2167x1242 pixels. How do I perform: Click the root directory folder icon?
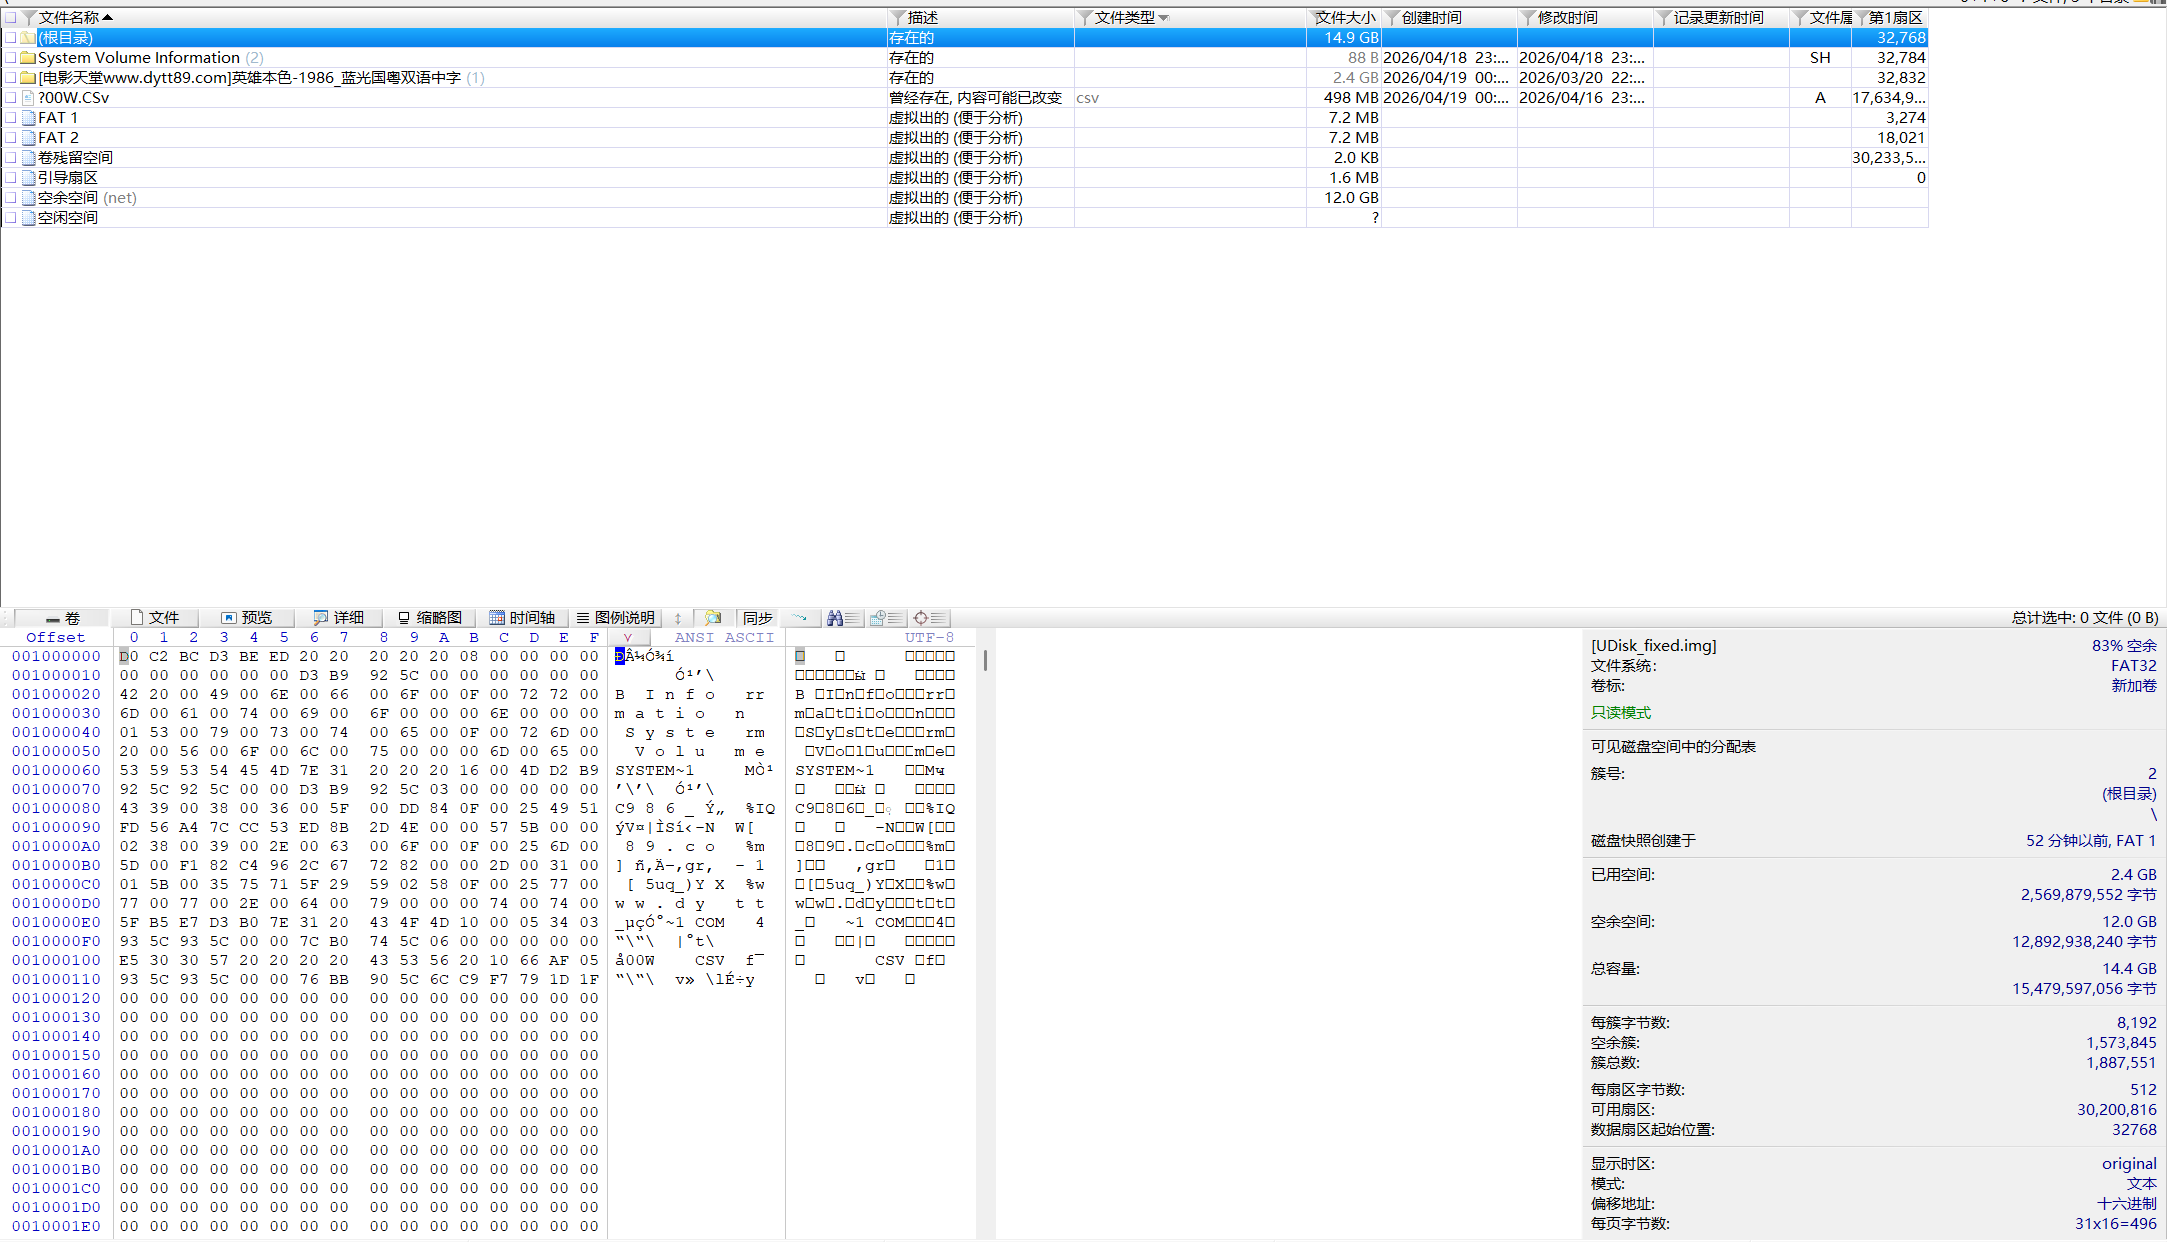(28, 38)
